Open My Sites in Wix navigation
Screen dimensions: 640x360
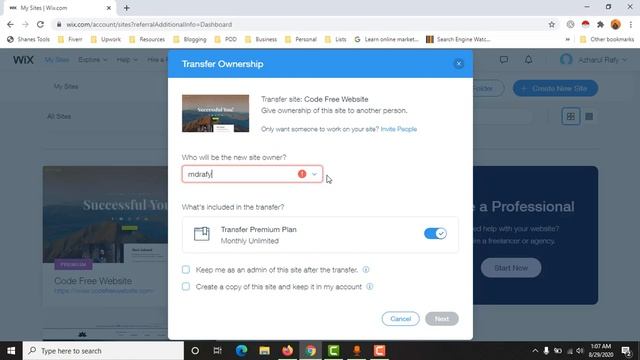[57, 60]
